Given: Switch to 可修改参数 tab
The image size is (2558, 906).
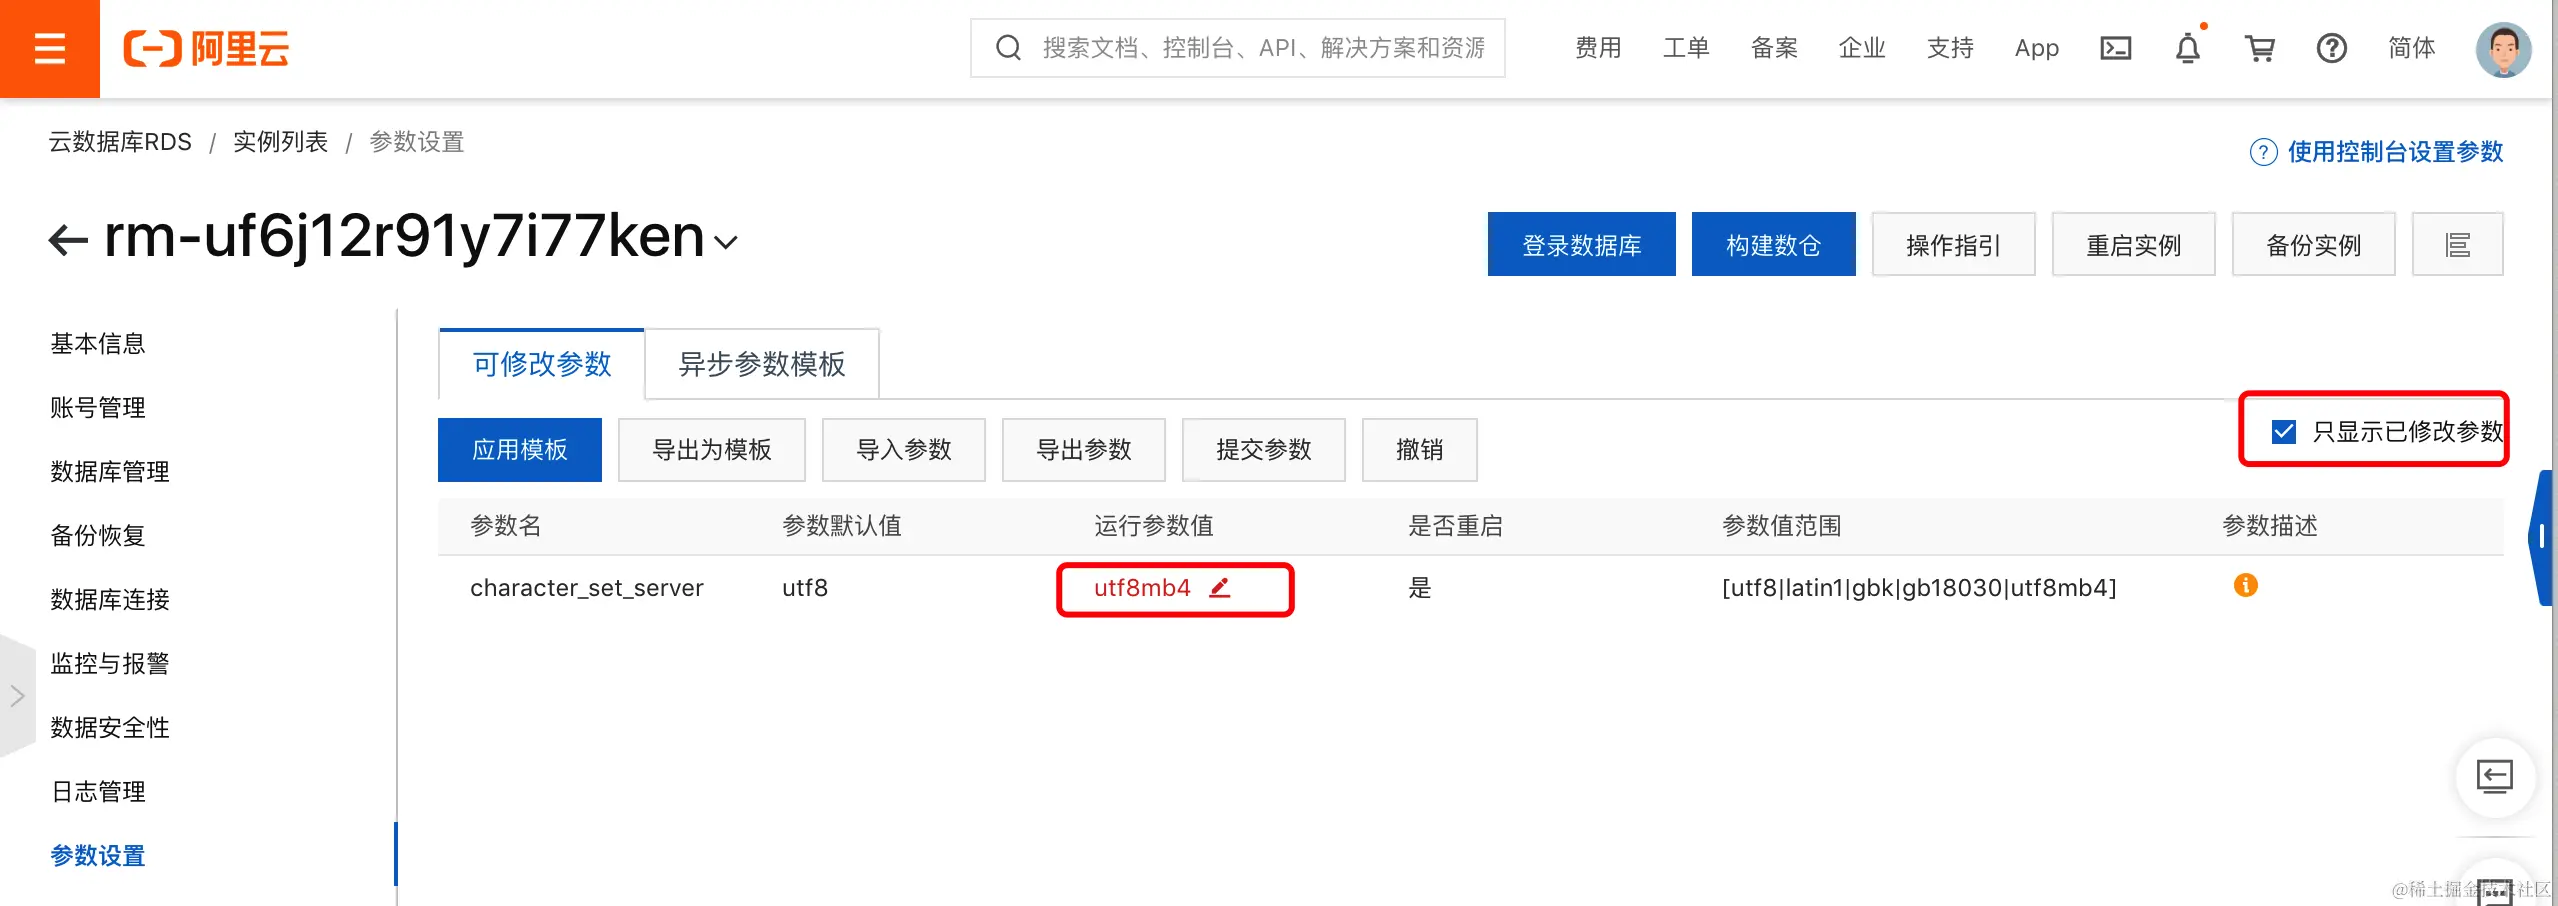Looking at the screenshot, I should [541, 364].
